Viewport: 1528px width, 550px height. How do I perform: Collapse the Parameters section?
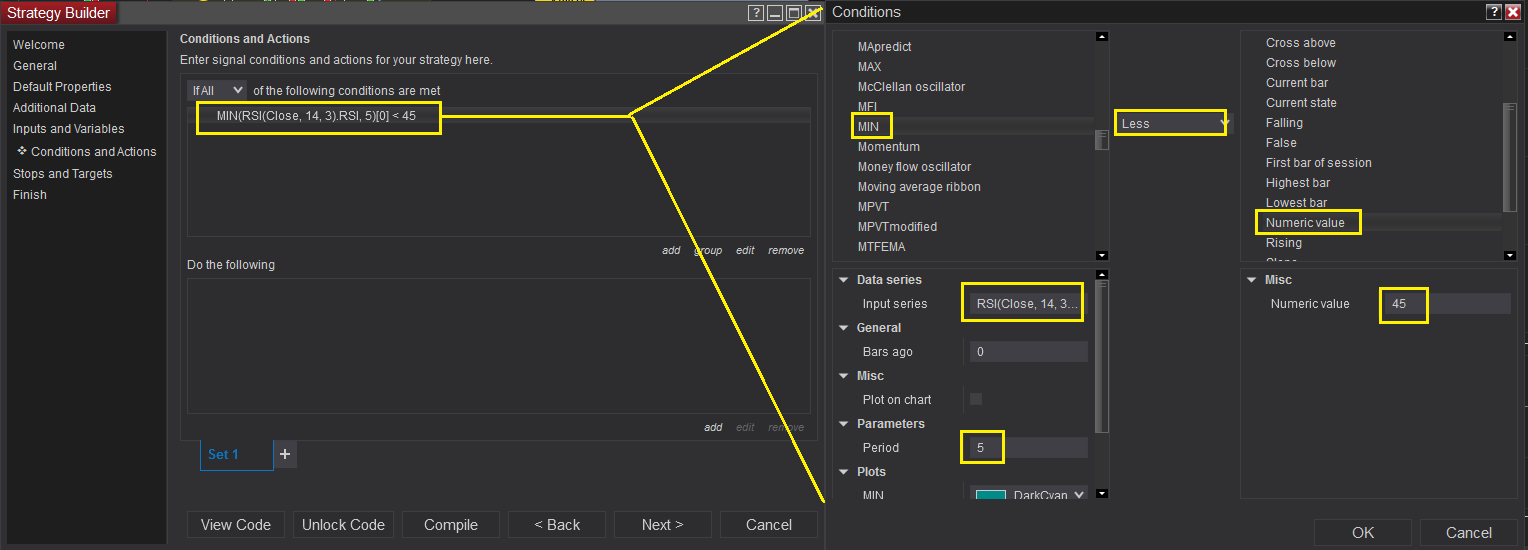(845, 424)
